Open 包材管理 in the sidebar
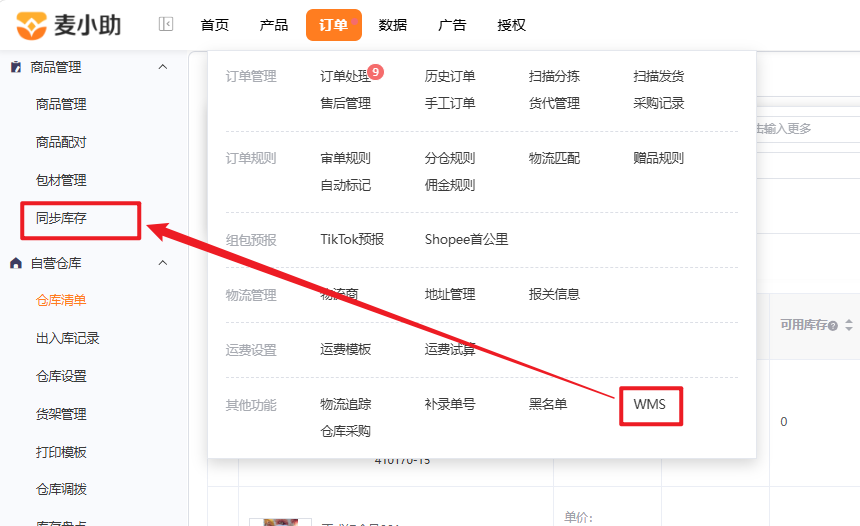Viewport: 860px width, 526px height. (61, 180)
